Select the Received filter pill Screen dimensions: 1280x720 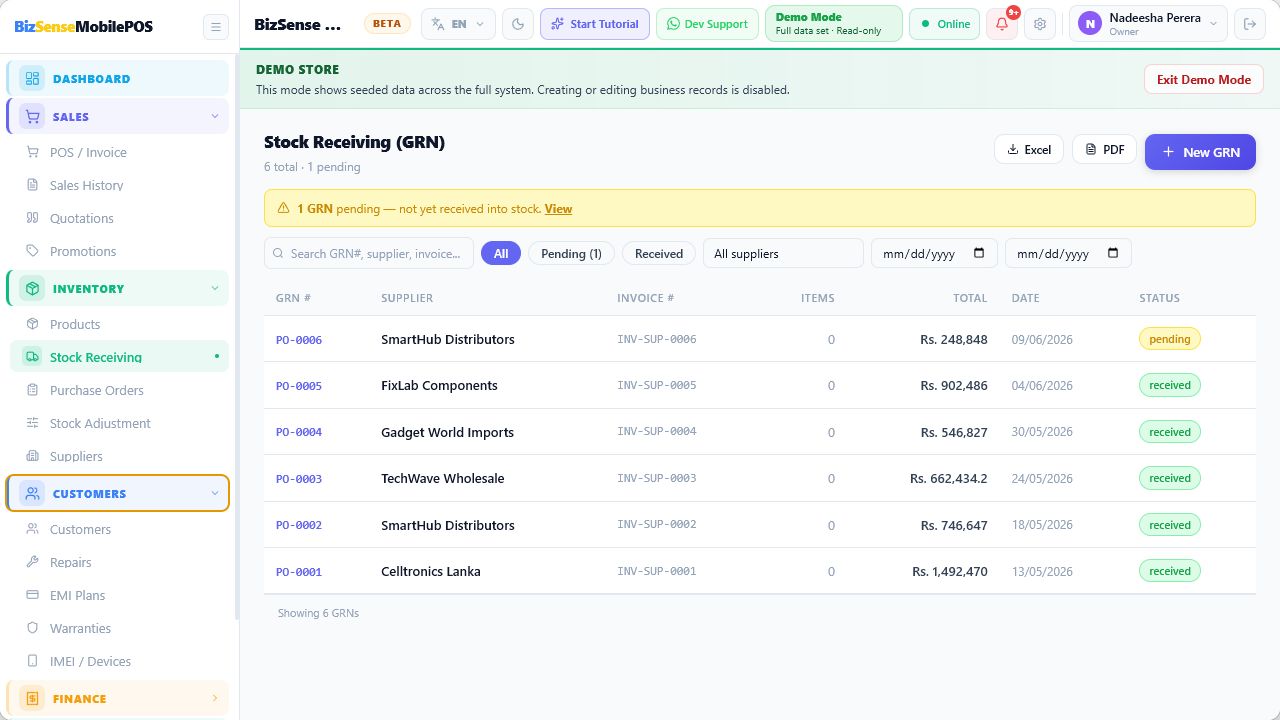(x=659, y=254)
